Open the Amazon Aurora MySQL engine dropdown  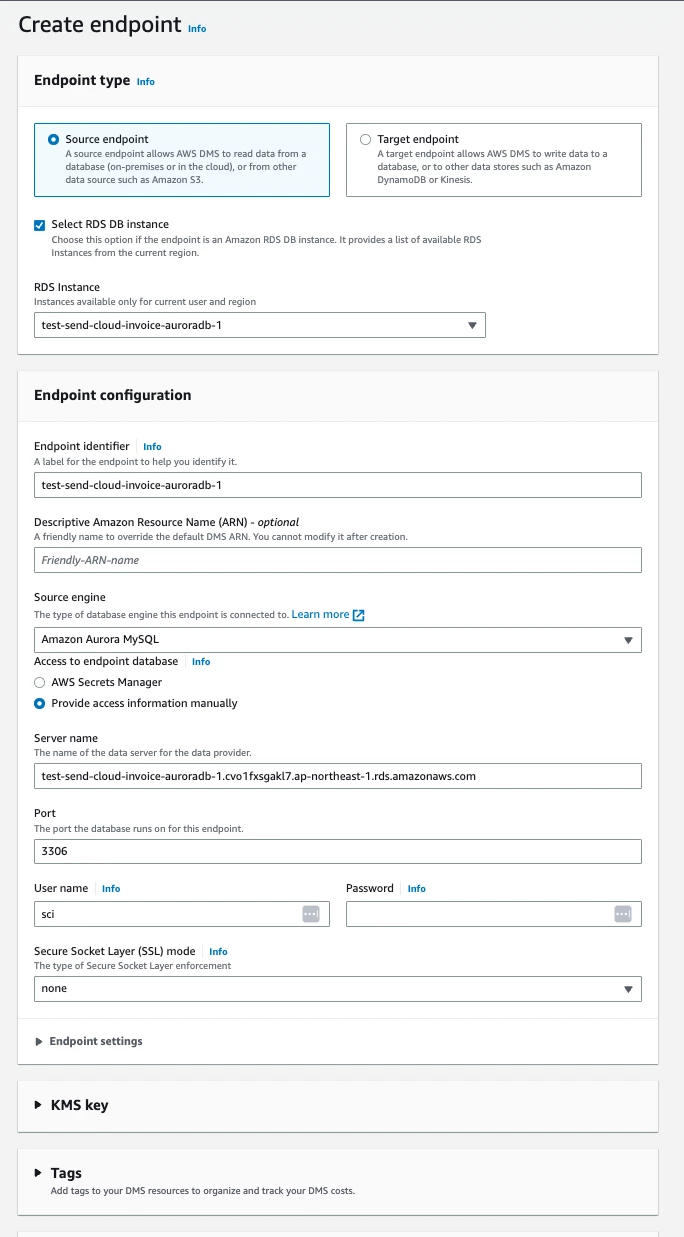[x=338, y=640]
